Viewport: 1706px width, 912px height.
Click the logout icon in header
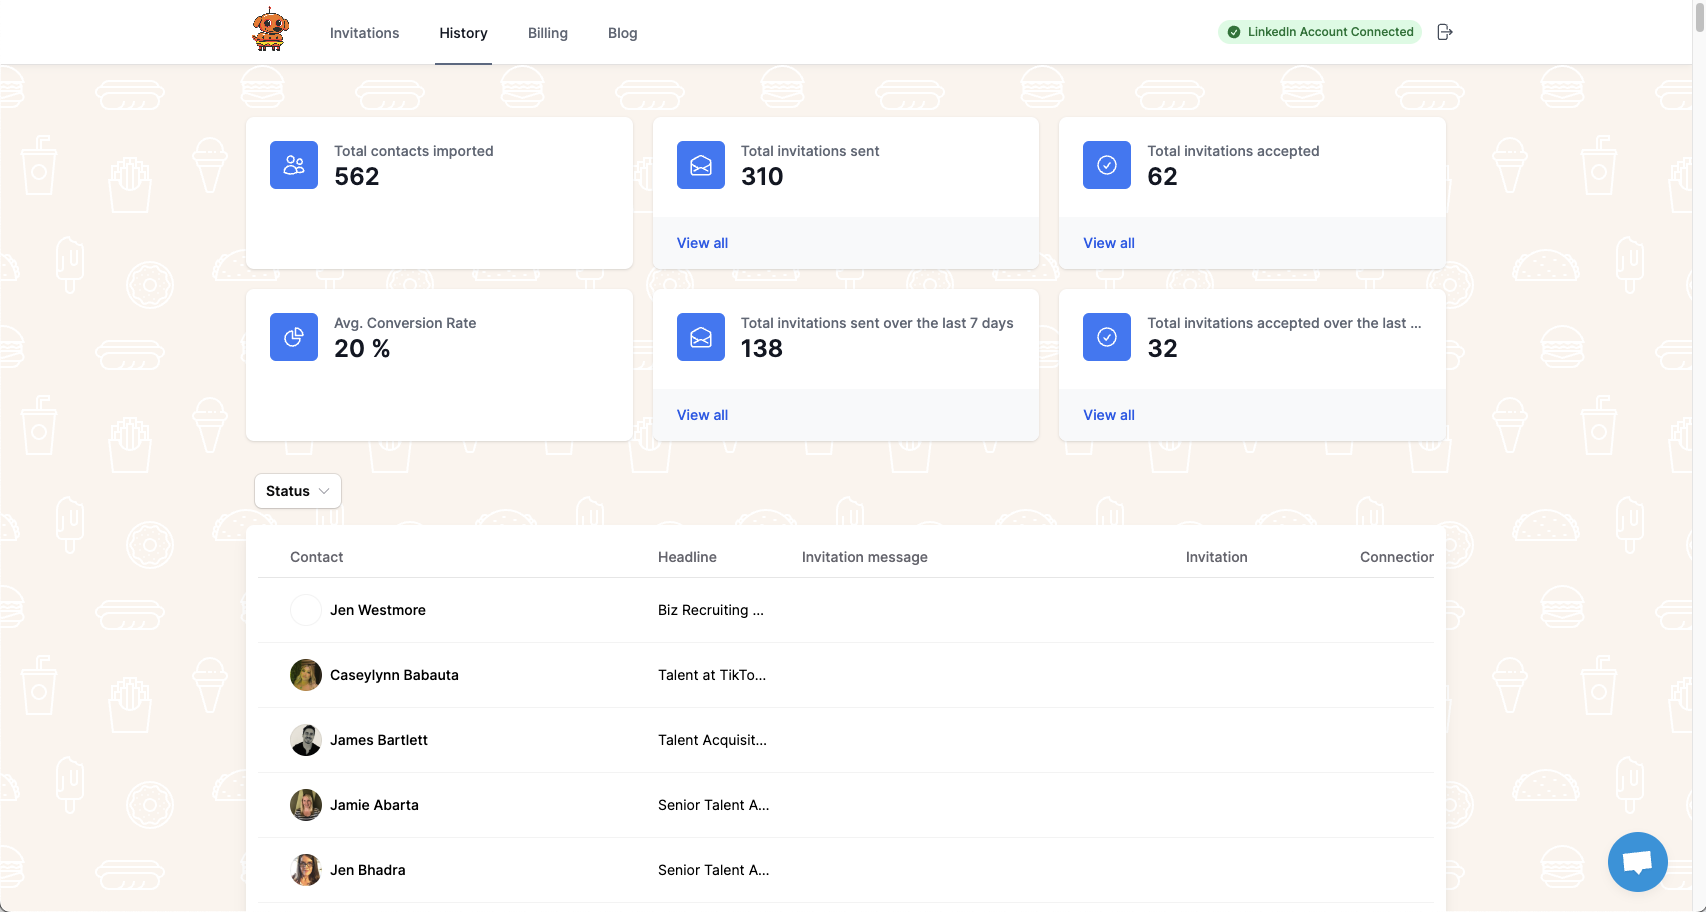tap(1444, 32)
